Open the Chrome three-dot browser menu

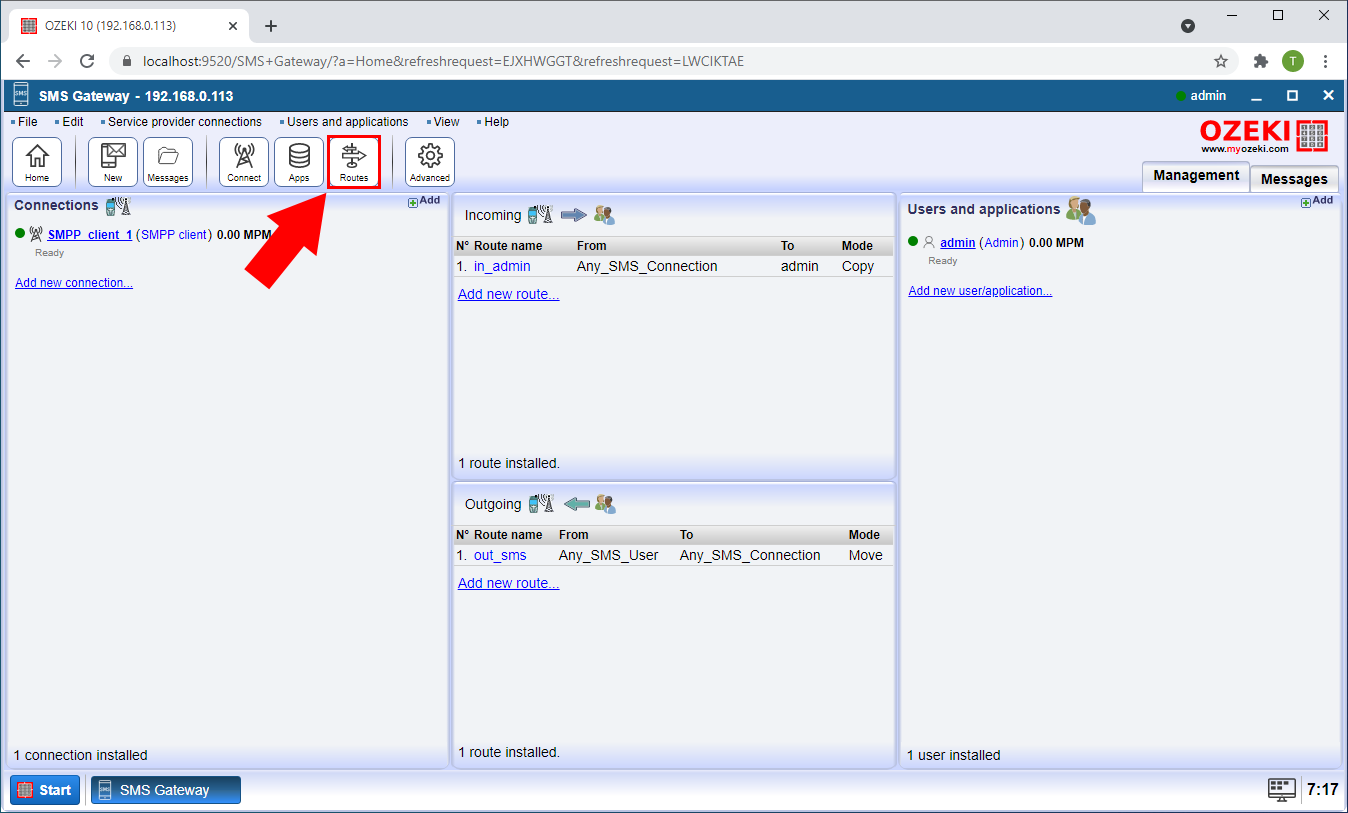click(1325, 61)
